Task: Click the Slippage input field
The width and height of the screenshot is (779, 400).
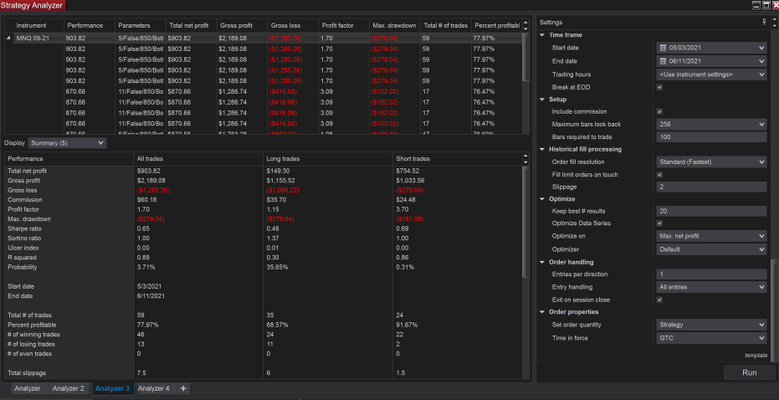Action: pyautogui.click(x=710, y=187)
